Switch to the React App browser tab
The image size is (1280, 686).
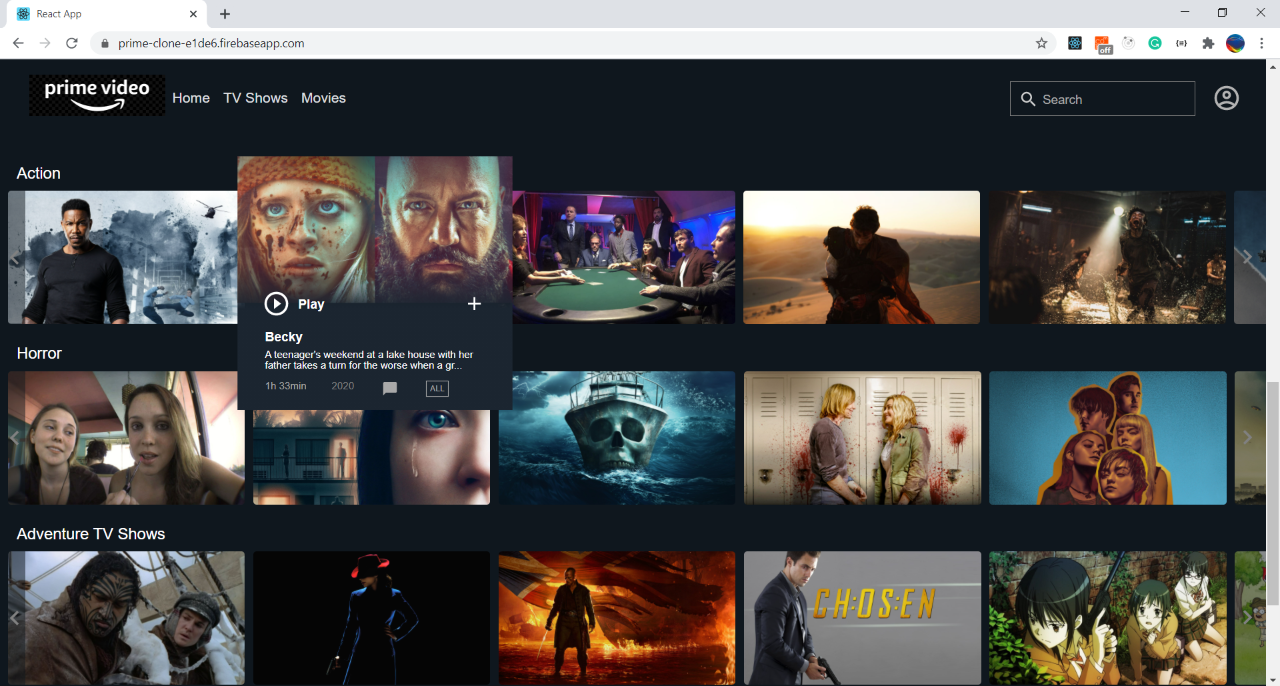(104, 14)
